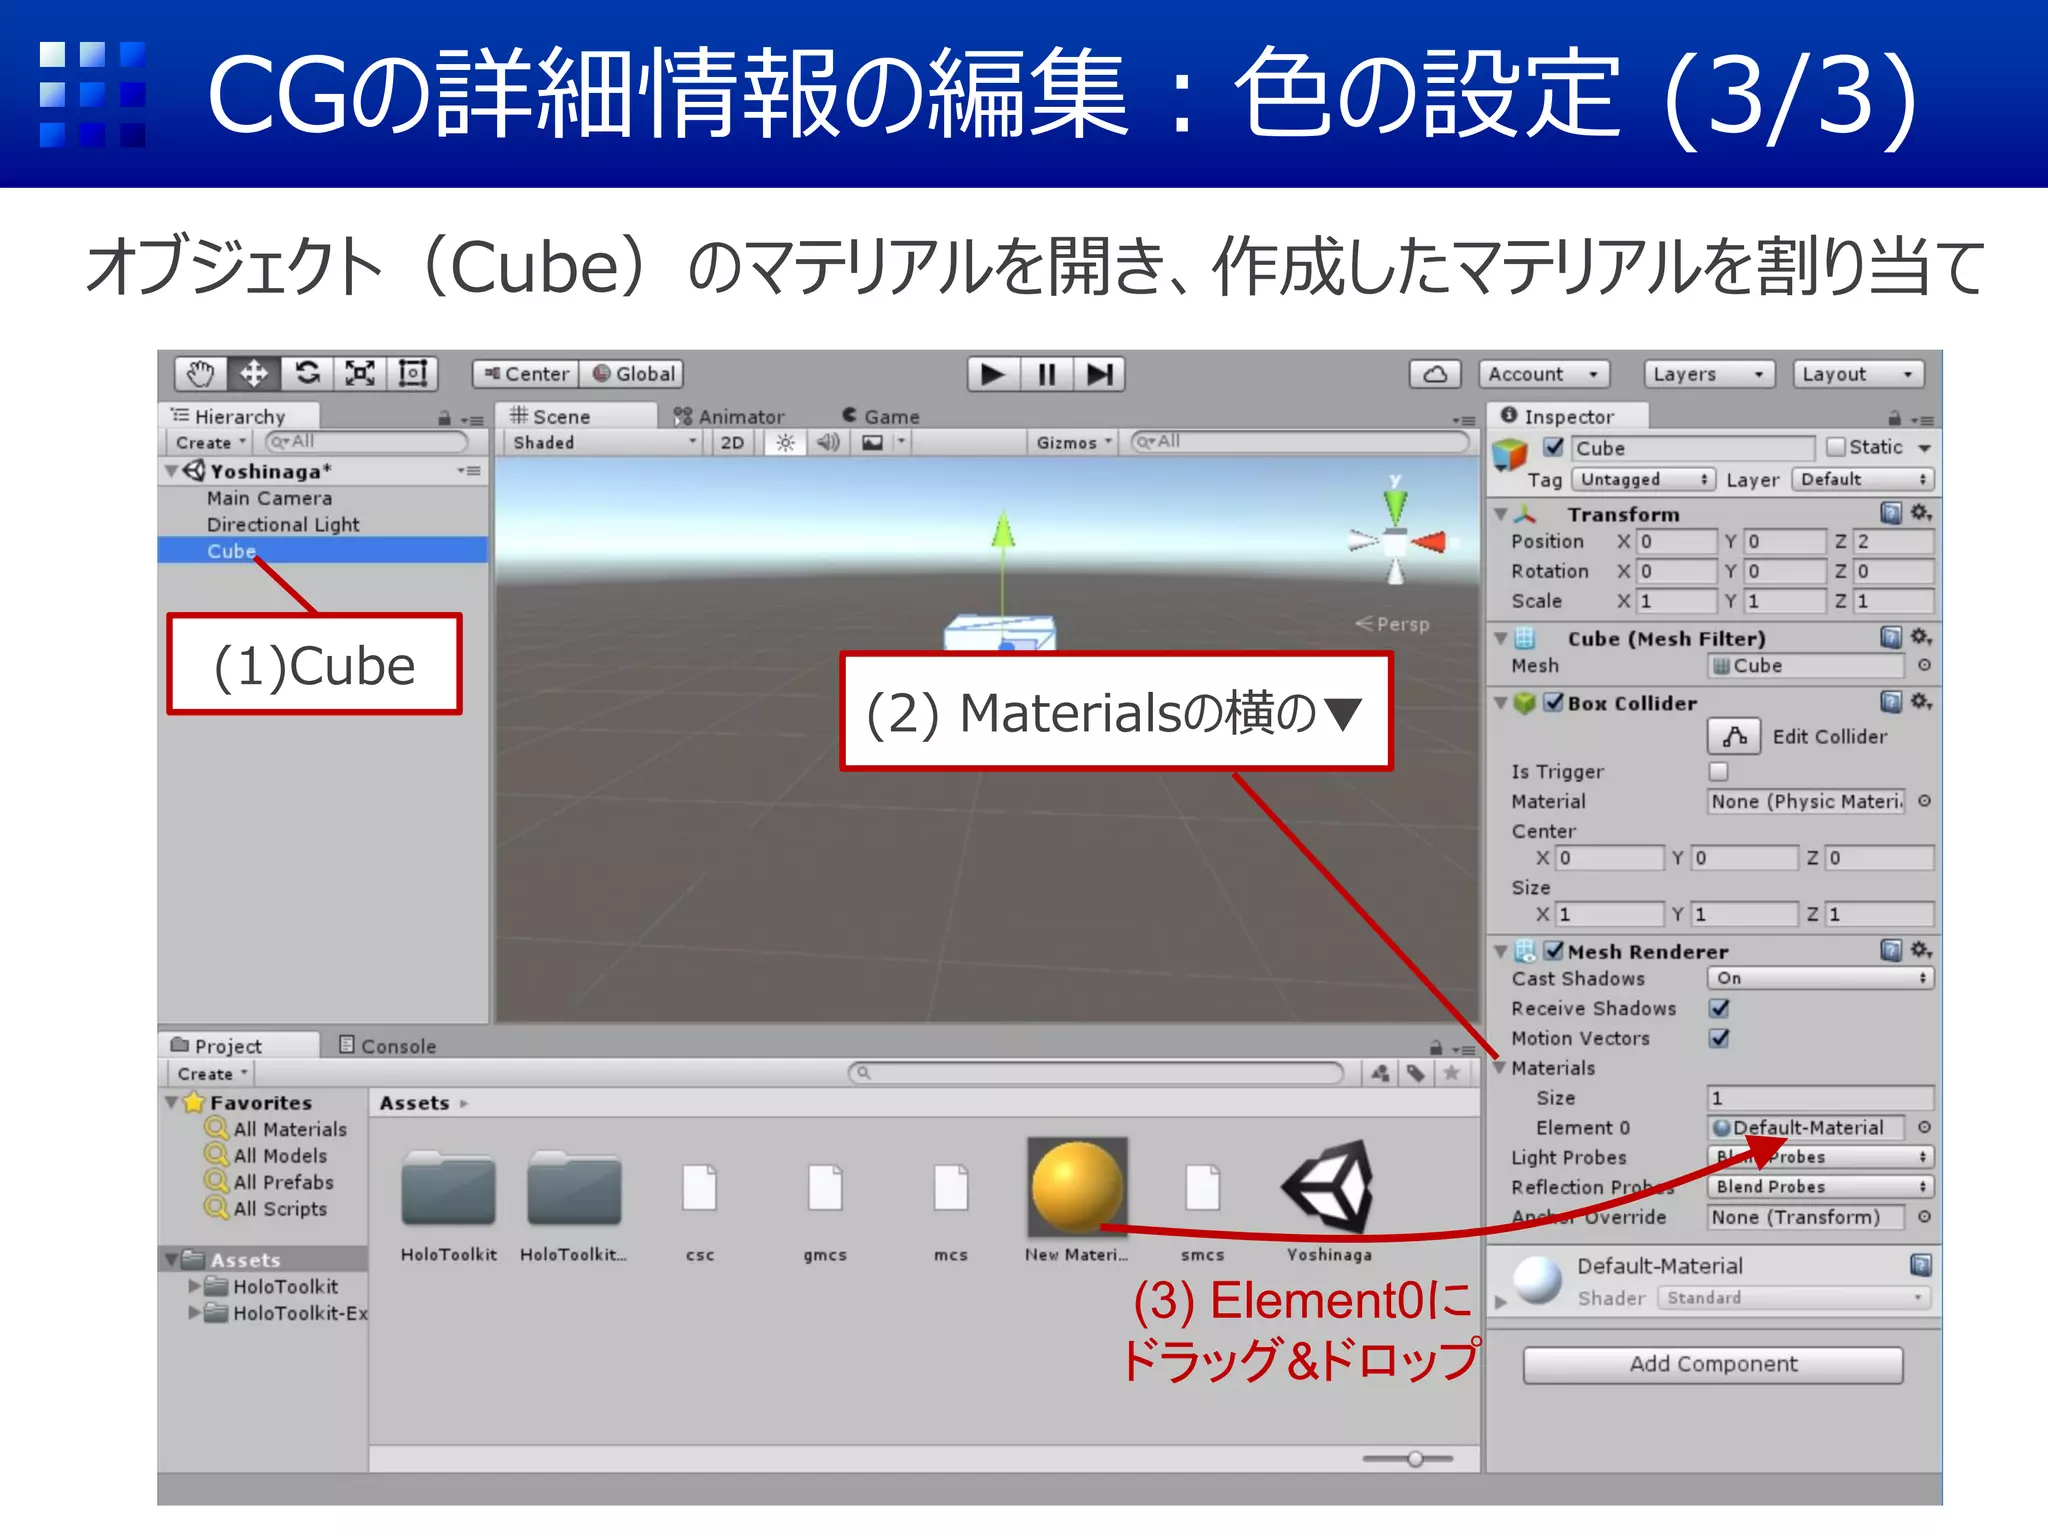Click search by type icon in Project

1380,1073
